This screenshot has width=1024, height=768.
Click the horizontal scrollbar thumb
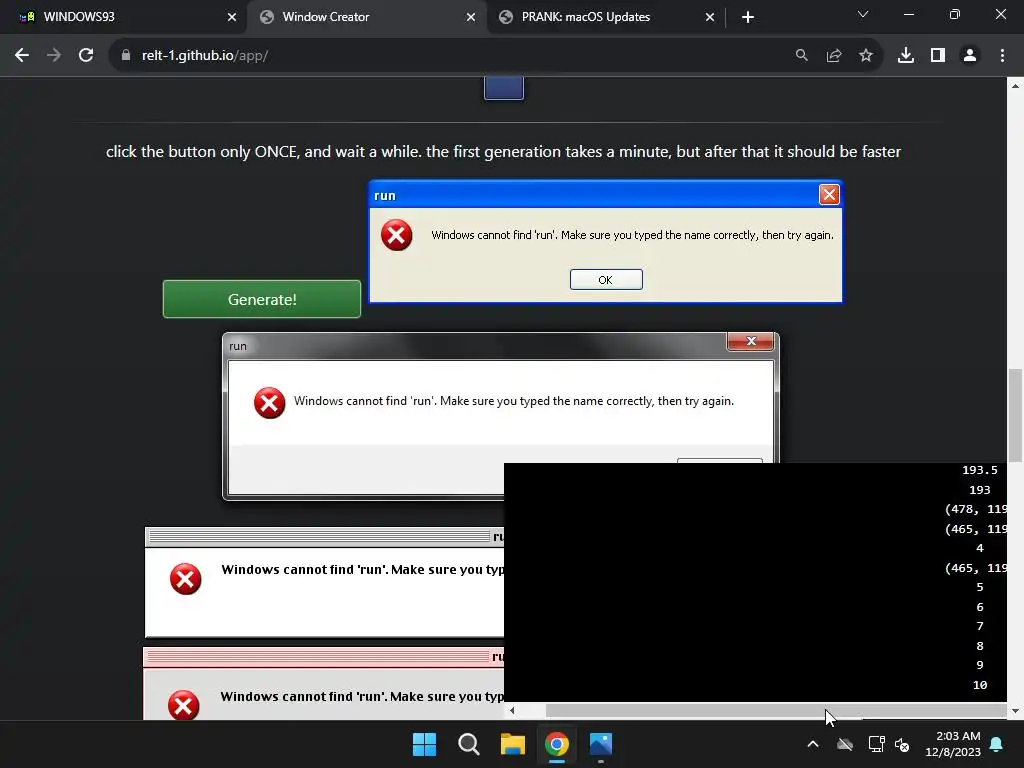coord(775,710)
